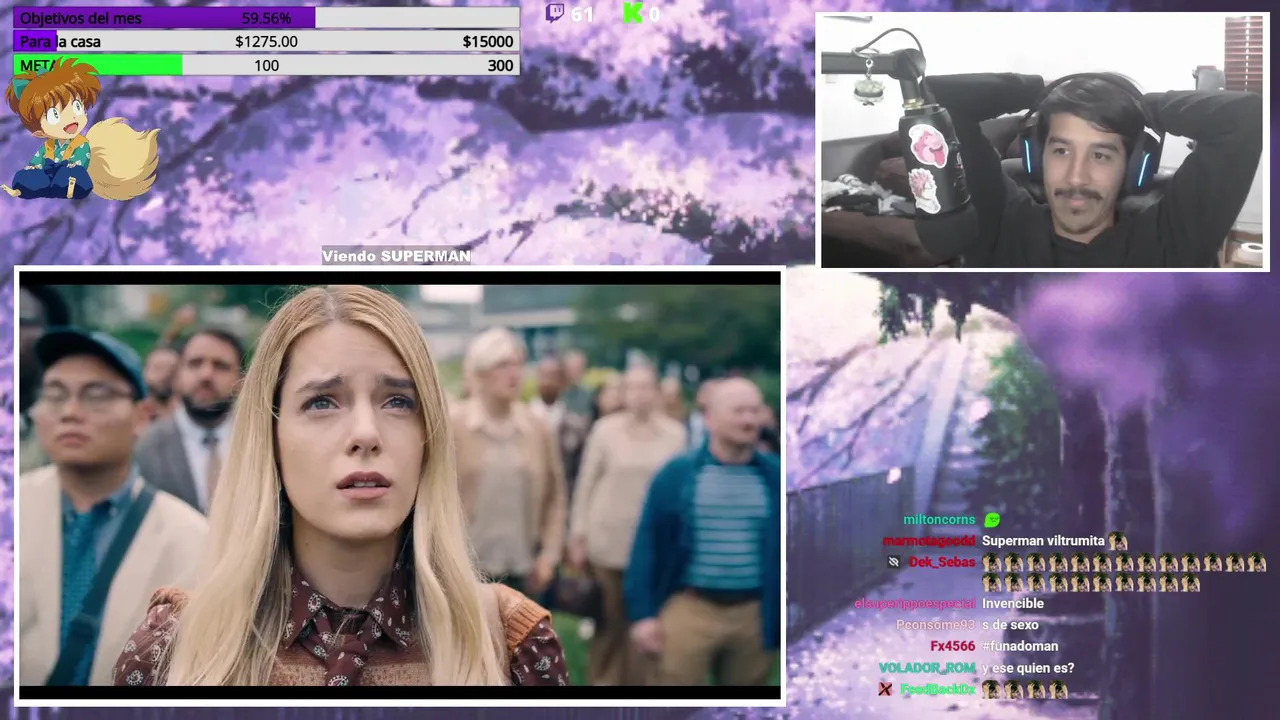Click chat username VOLADOR_ROM

(927, 668)
